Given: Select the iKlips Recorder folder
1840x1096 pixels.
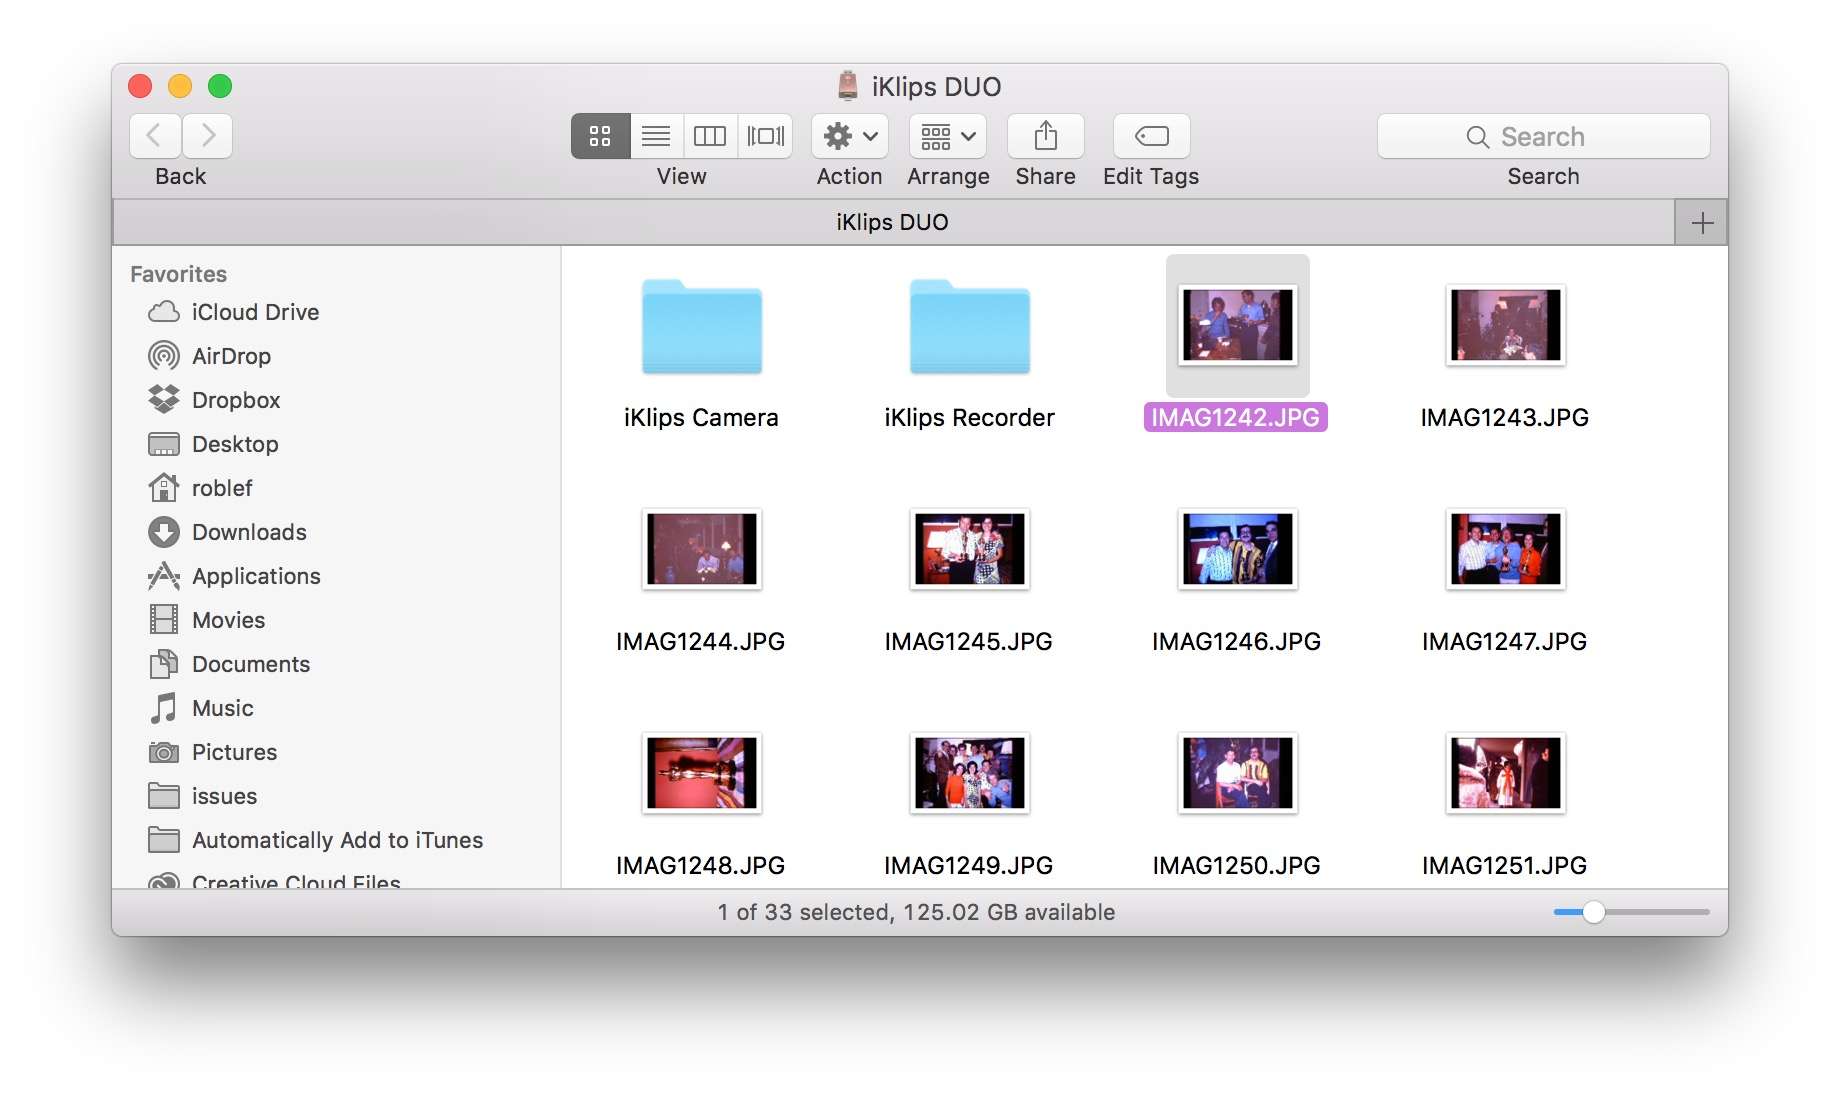Looking at the screenshot, I should click(969, 328).
